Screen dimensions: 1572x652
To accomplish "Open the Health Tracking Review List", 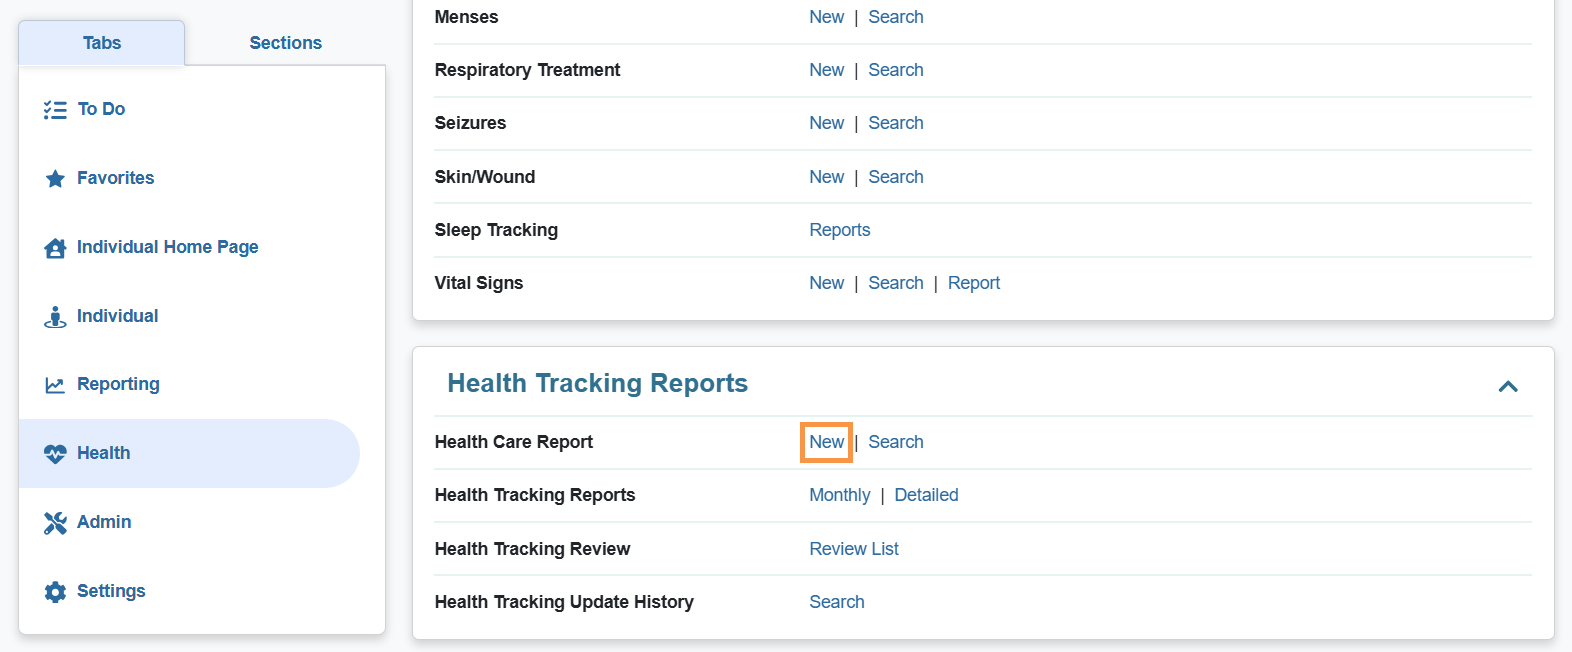I will point(853,548).
